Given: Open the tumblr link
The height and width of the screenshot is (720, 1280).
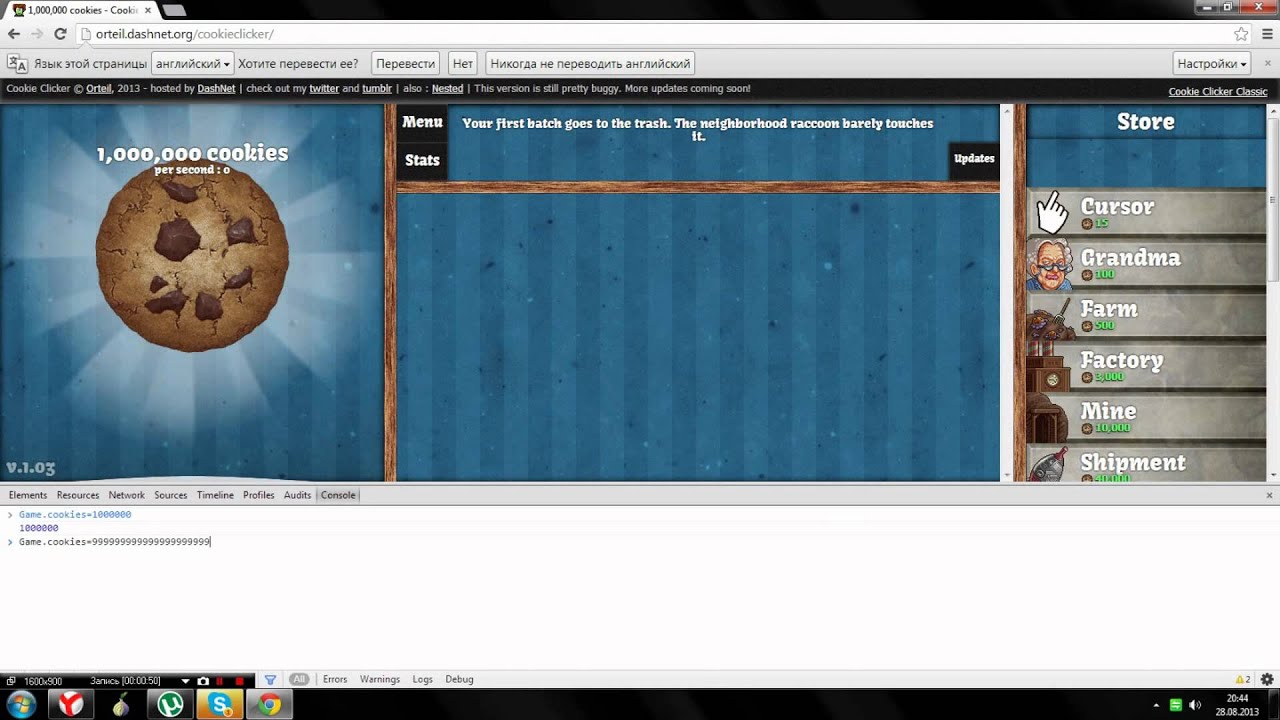Looking at the screenshot, I should coord(377,89).
